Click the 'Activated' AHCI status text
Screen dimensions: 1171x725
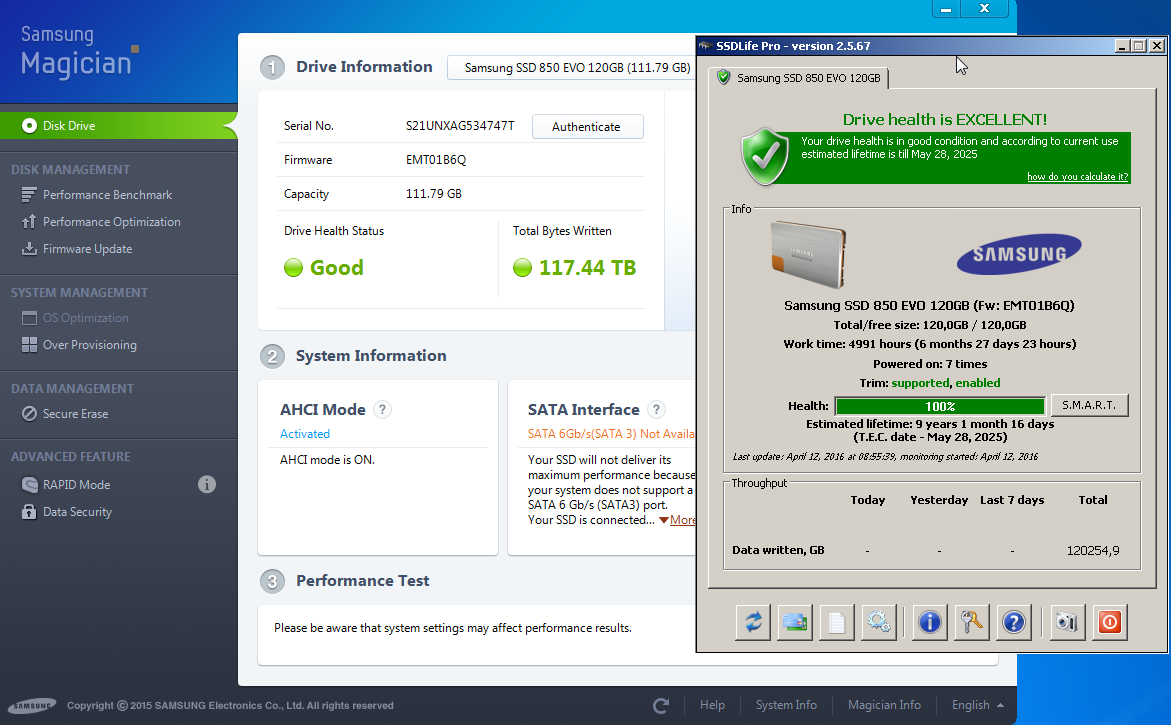click(305, 434)
